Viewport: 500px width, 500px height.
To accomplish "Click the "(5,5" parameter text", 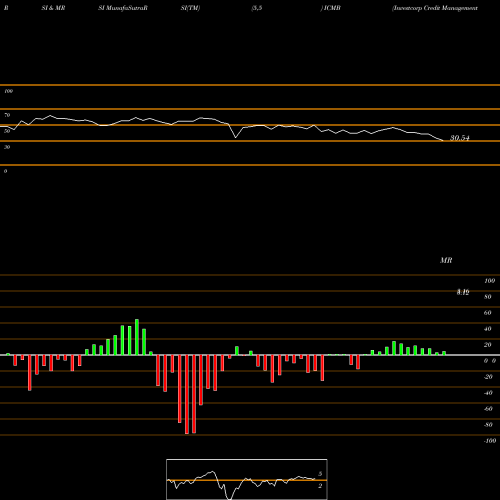I will click(257, 8).
